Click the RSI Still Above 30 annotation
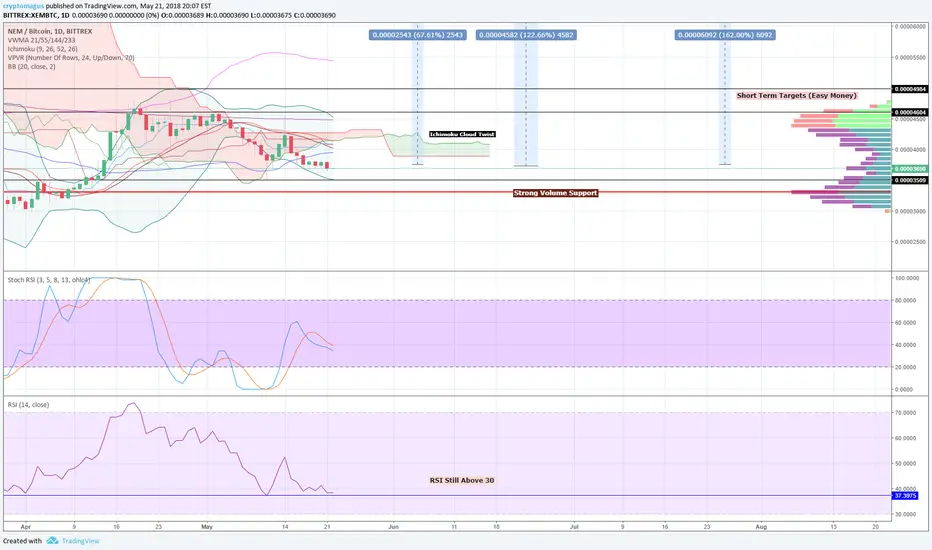This screenshot has width=932, height=550. coord(462,480)
